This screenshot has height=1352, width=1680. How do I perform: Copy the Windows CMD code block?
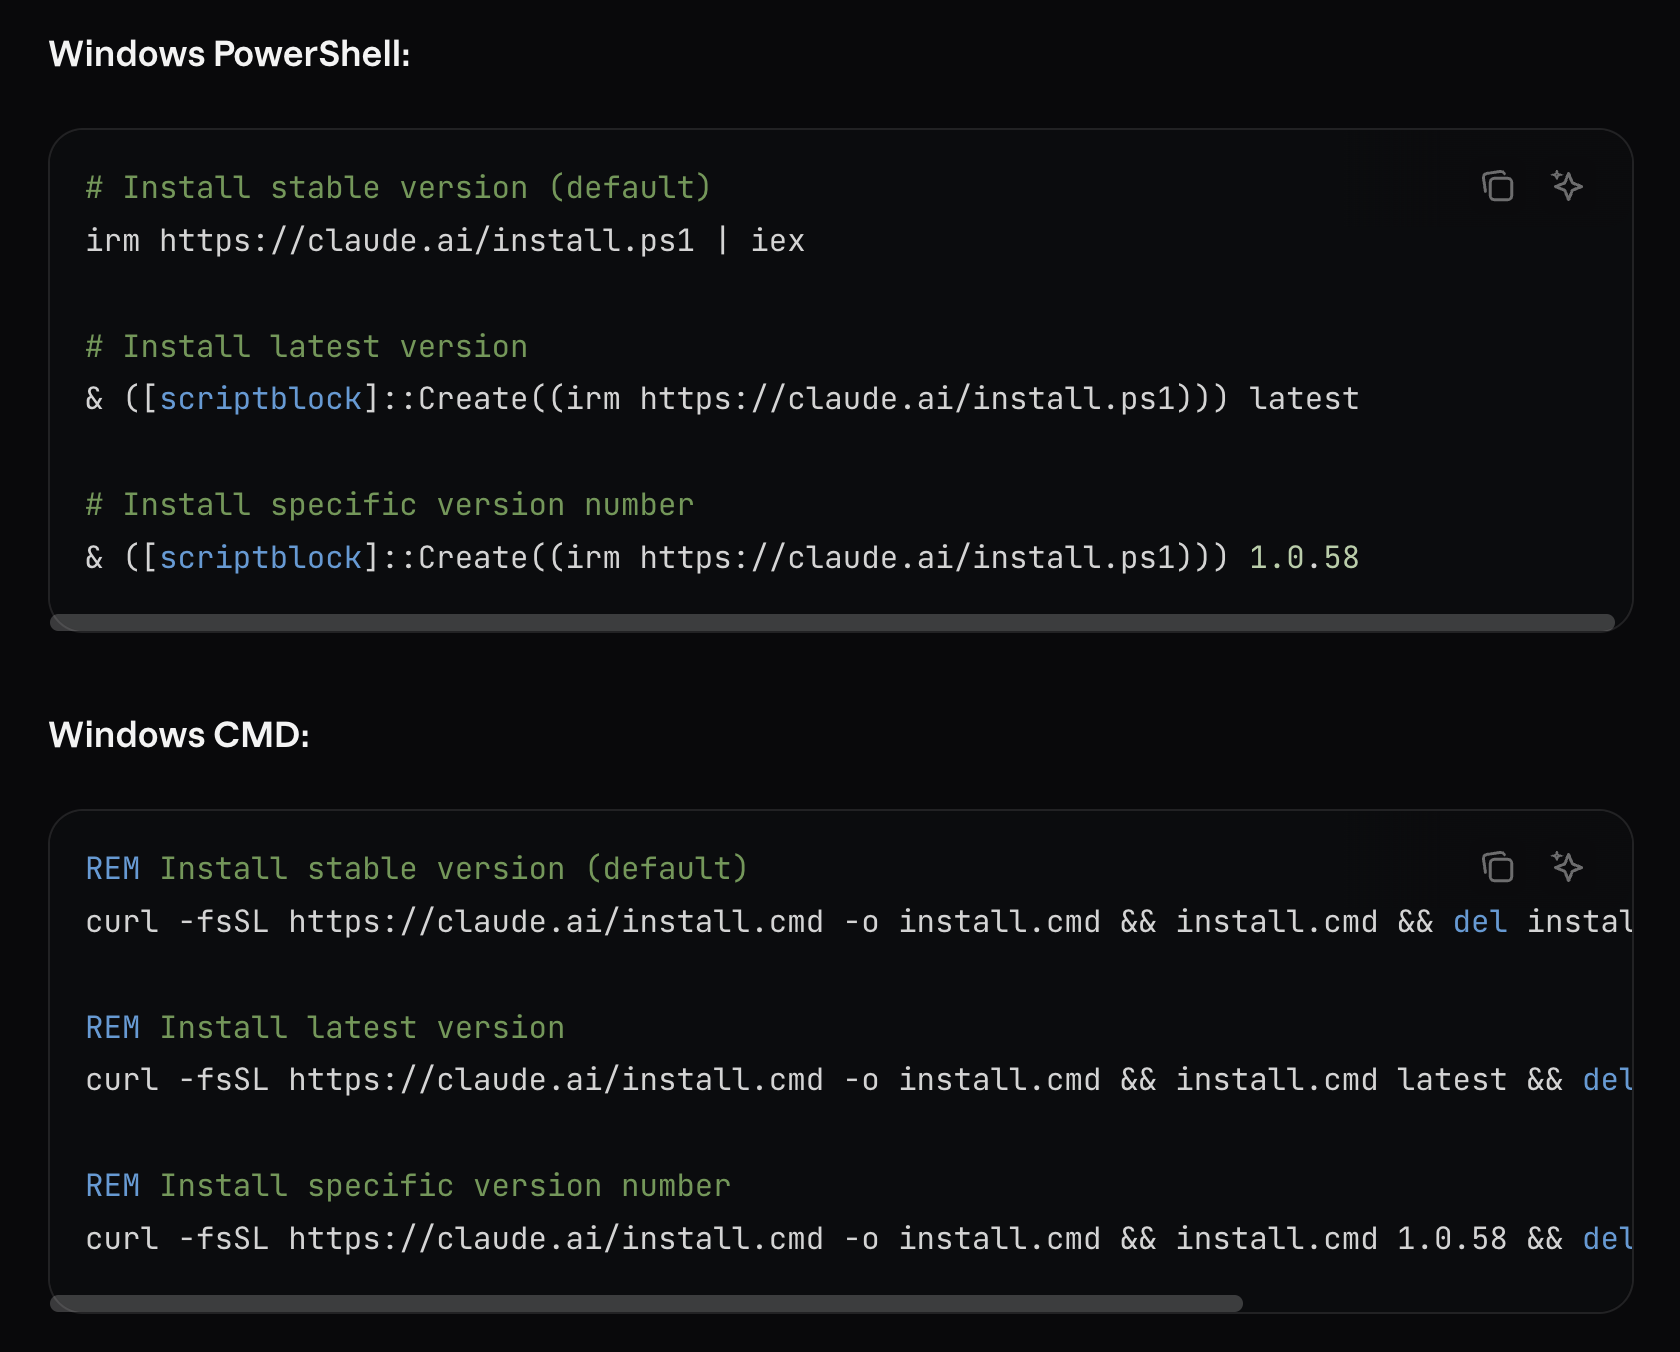[1497, 867]
